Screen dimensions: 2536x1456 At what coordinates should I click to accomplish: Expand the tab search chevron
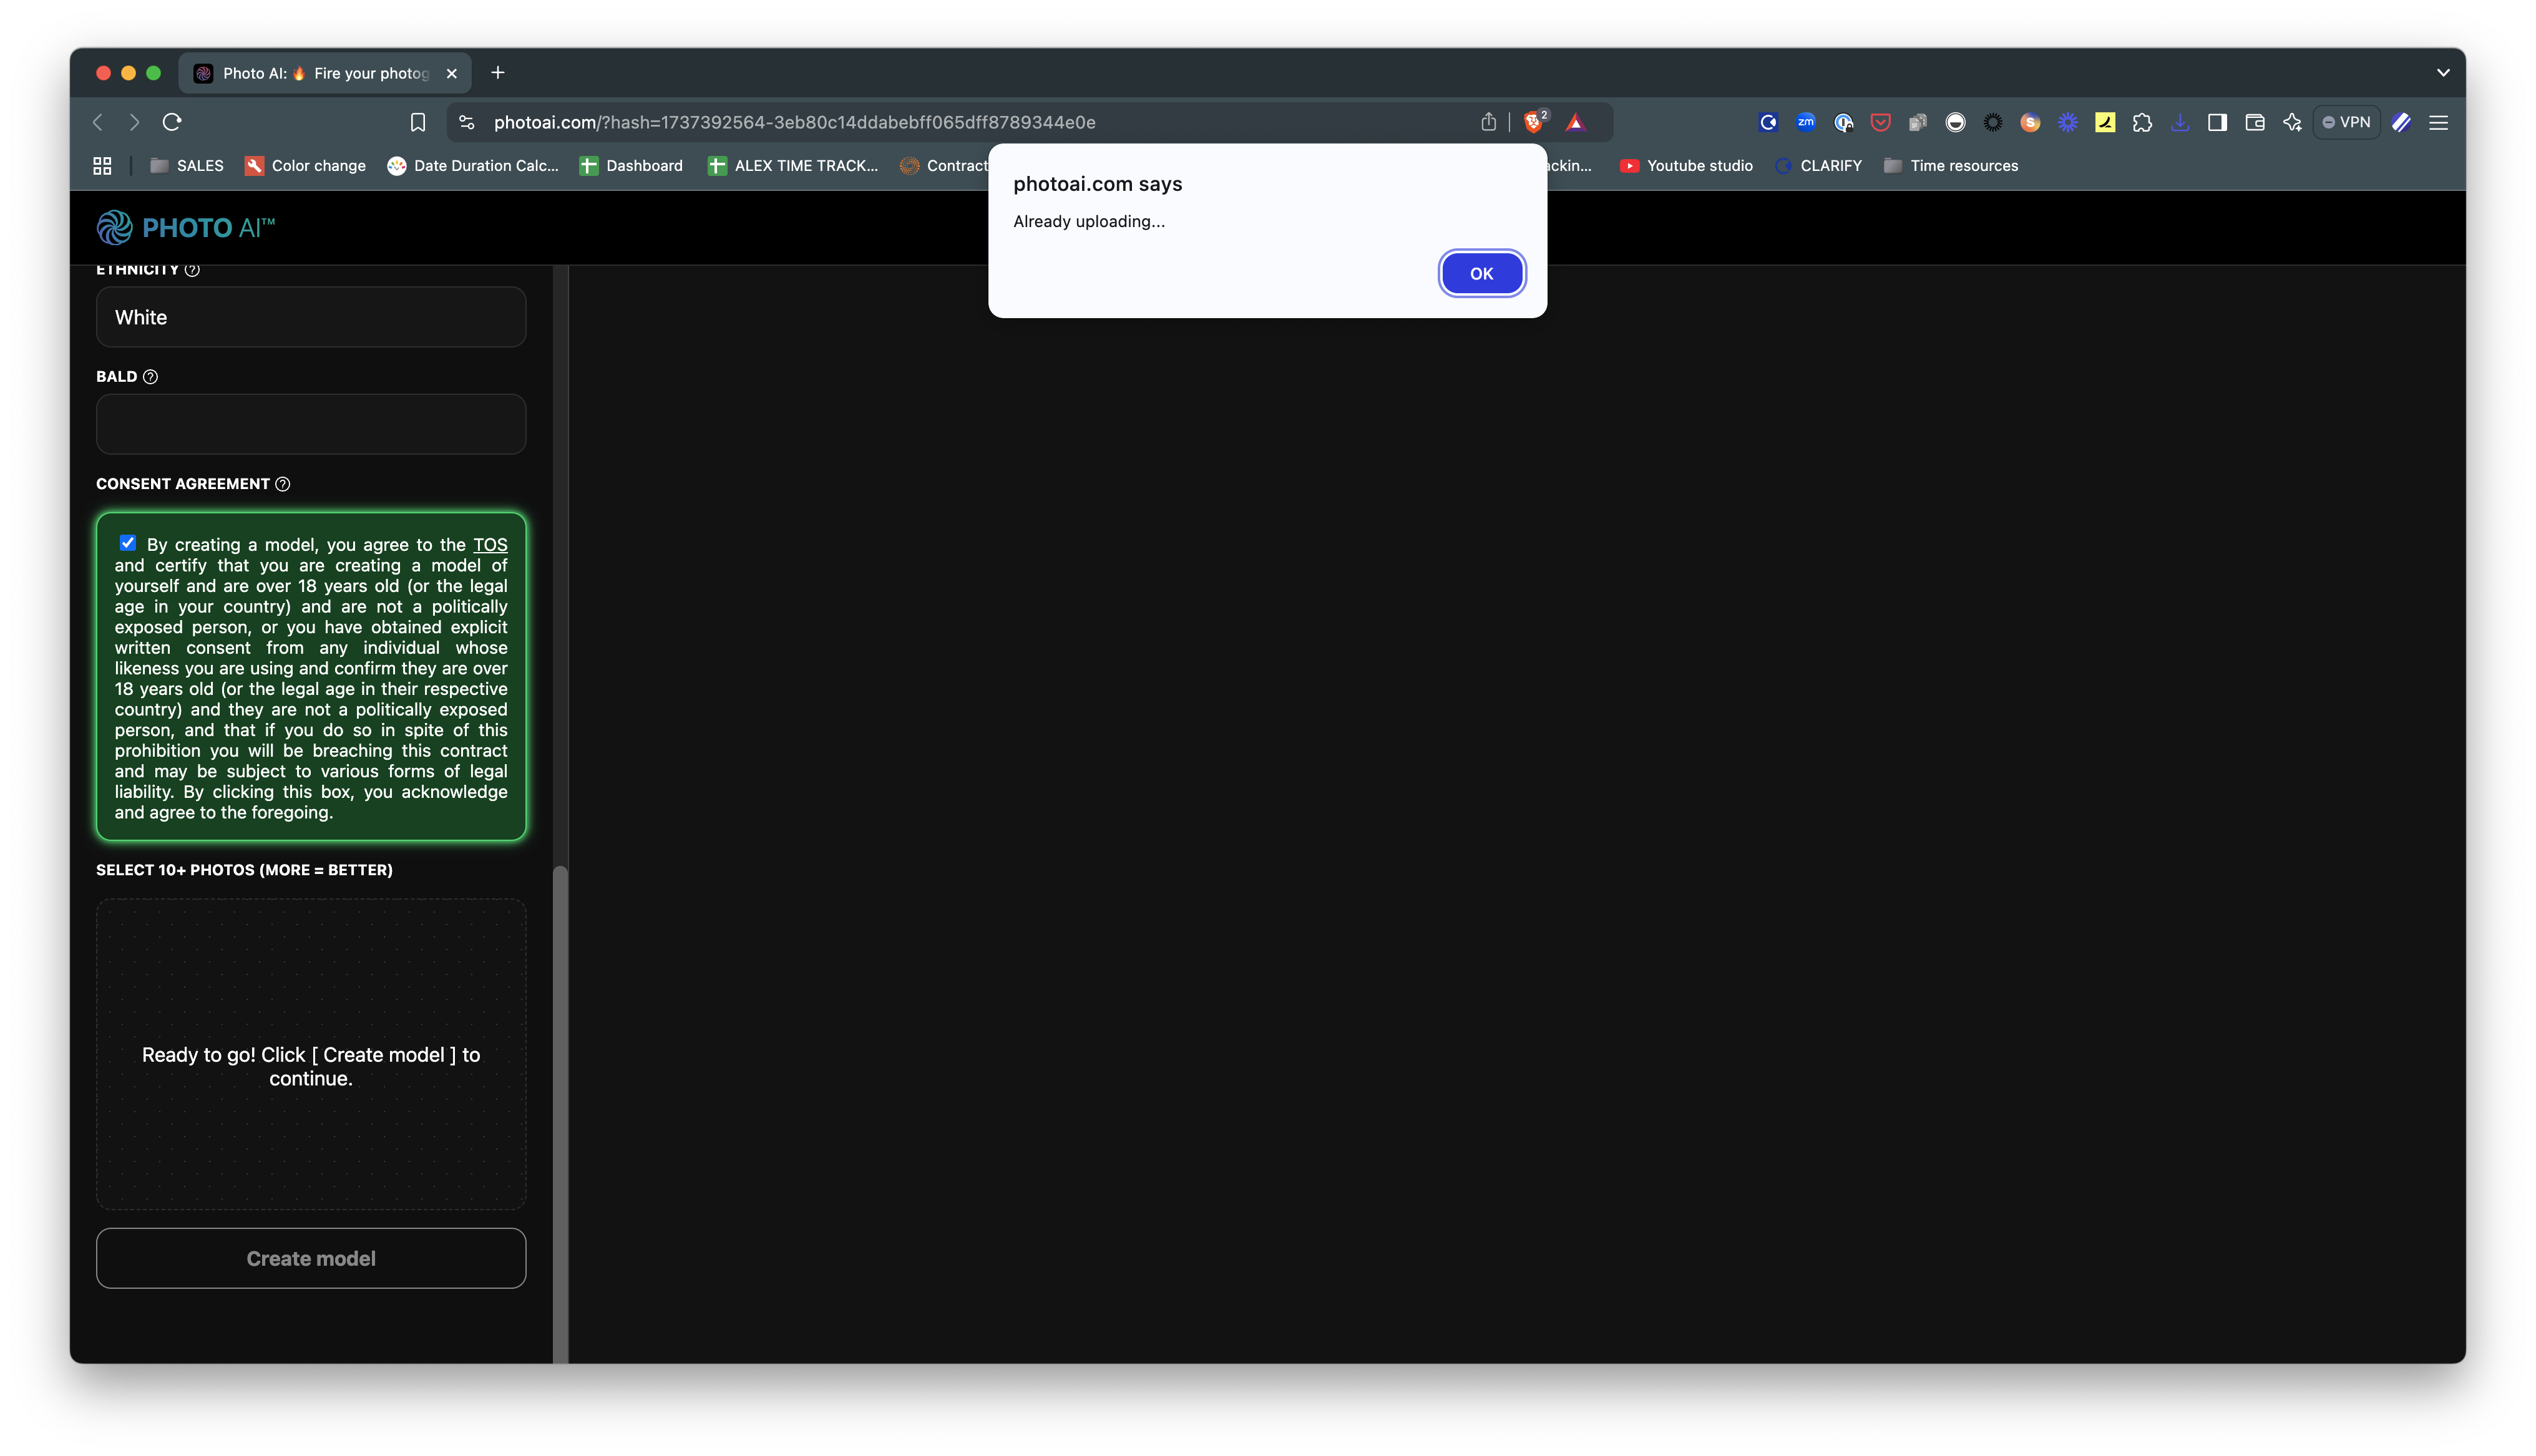tap(2442, 73)
